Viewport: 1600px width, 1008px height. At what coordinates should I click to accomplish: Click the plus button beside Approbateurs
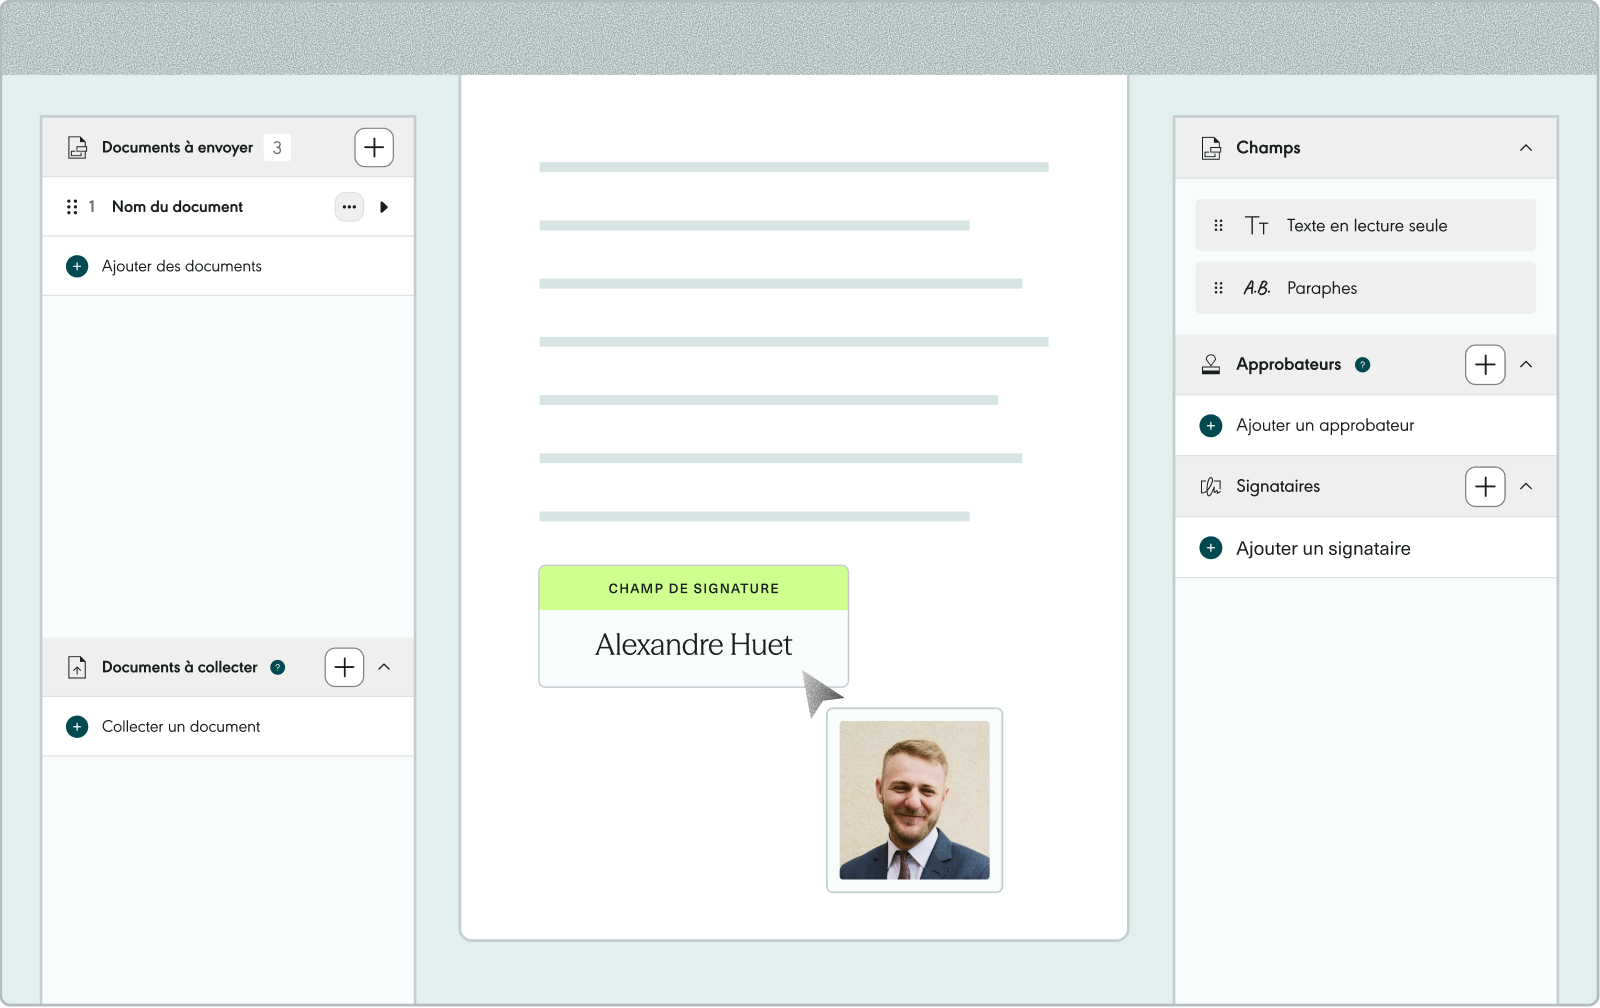click(x=1485, y=365)
